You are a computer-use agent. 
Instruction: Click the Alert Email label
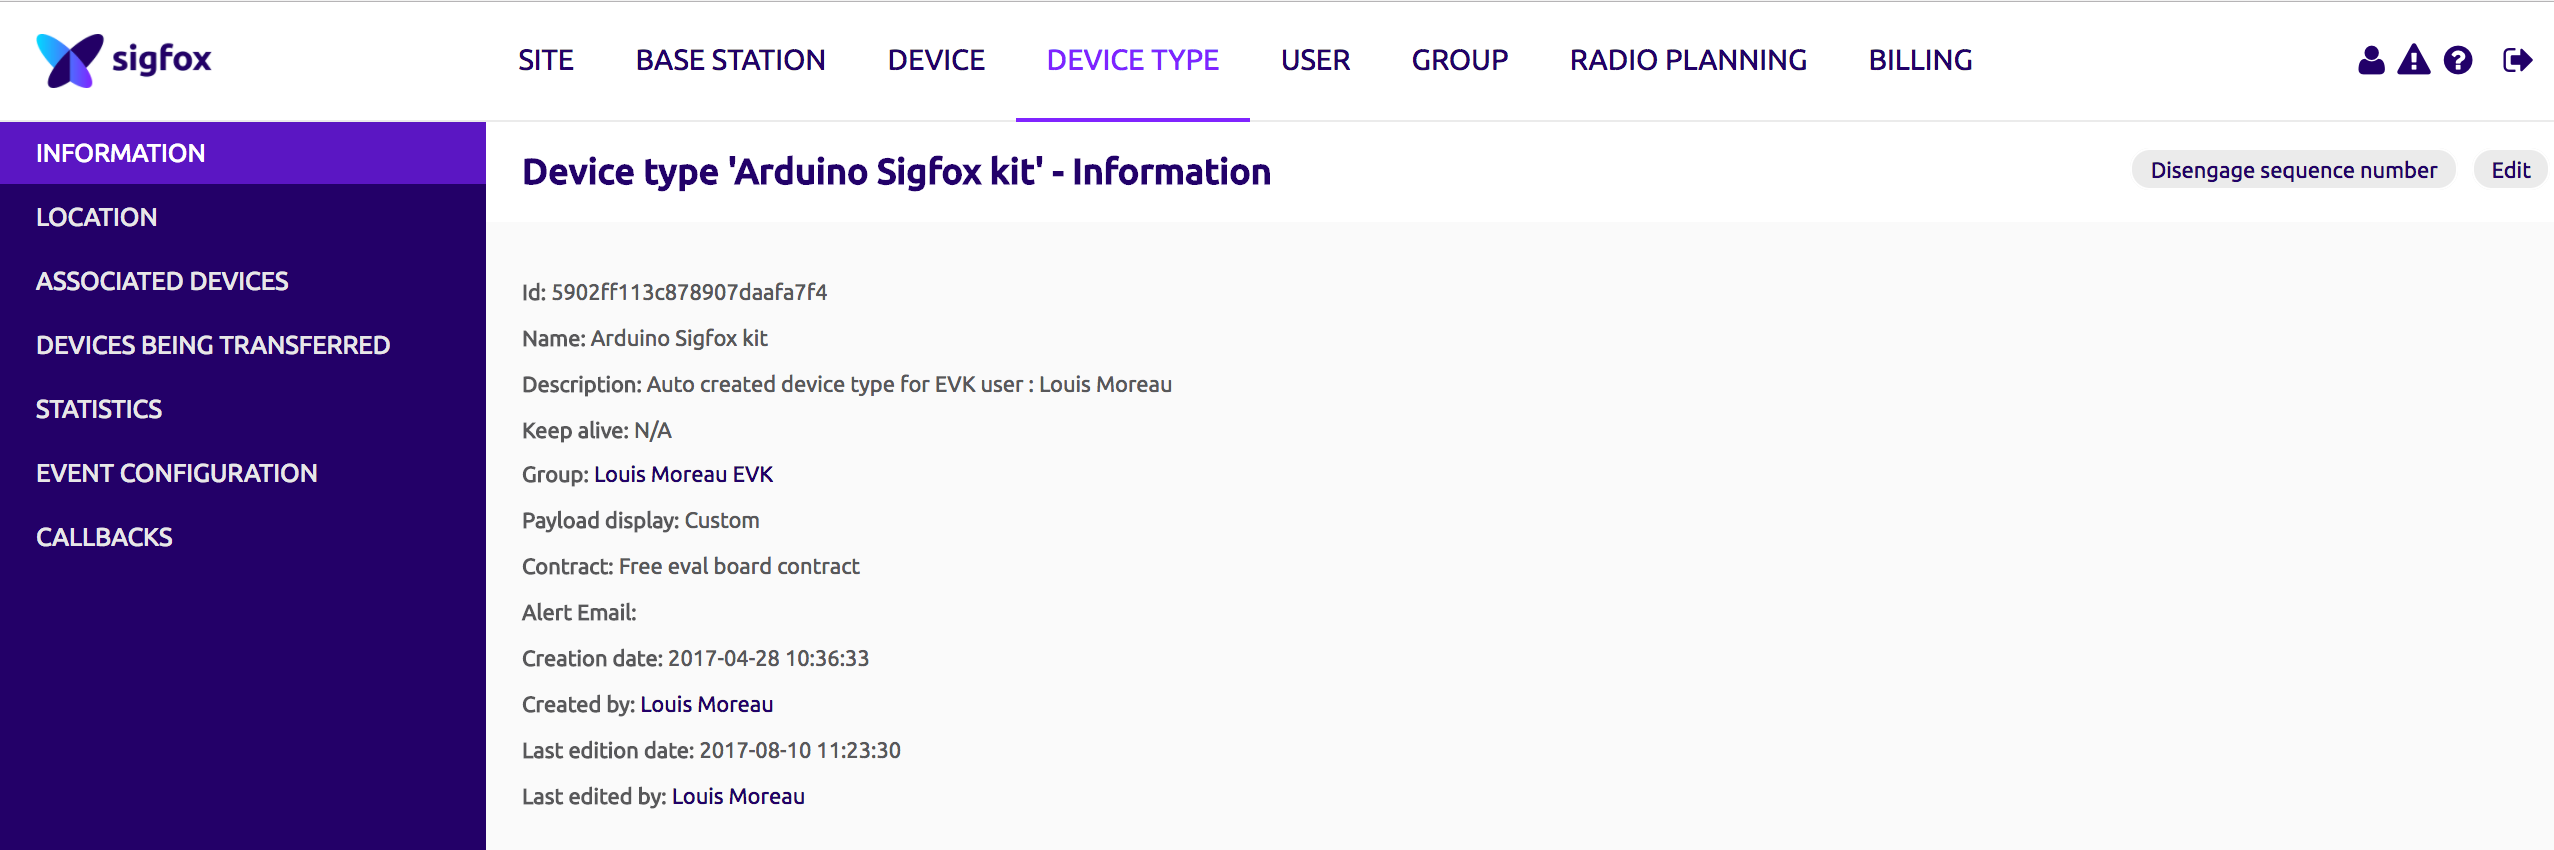pos(579,612)
